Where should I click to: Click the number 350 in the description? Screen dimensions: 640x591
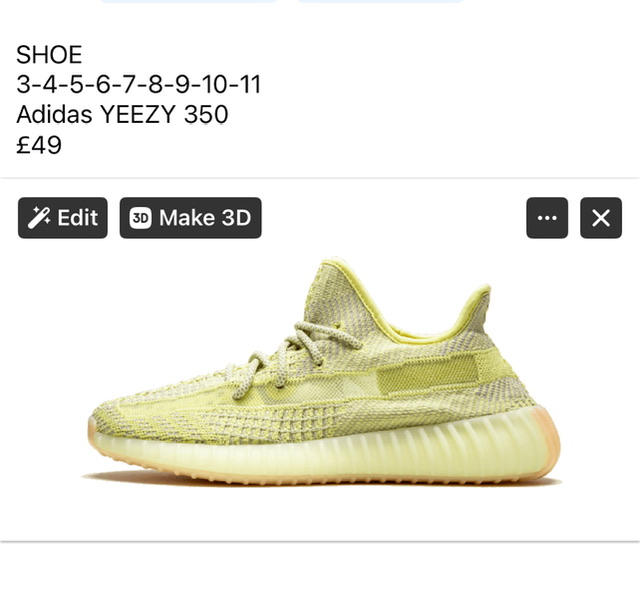coord(206,114)
